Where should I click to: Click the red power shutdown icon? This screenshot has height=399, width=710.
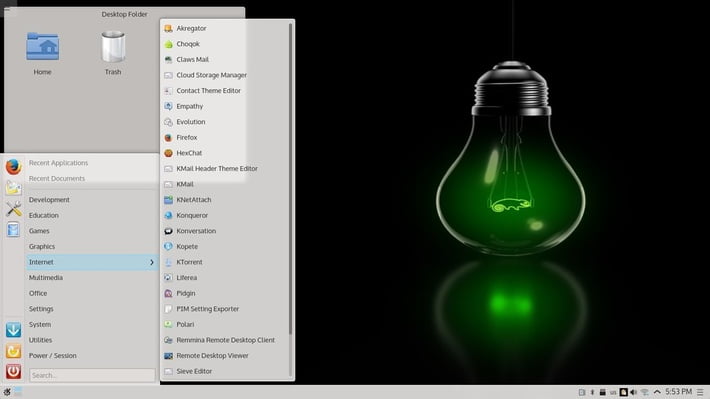14,371
